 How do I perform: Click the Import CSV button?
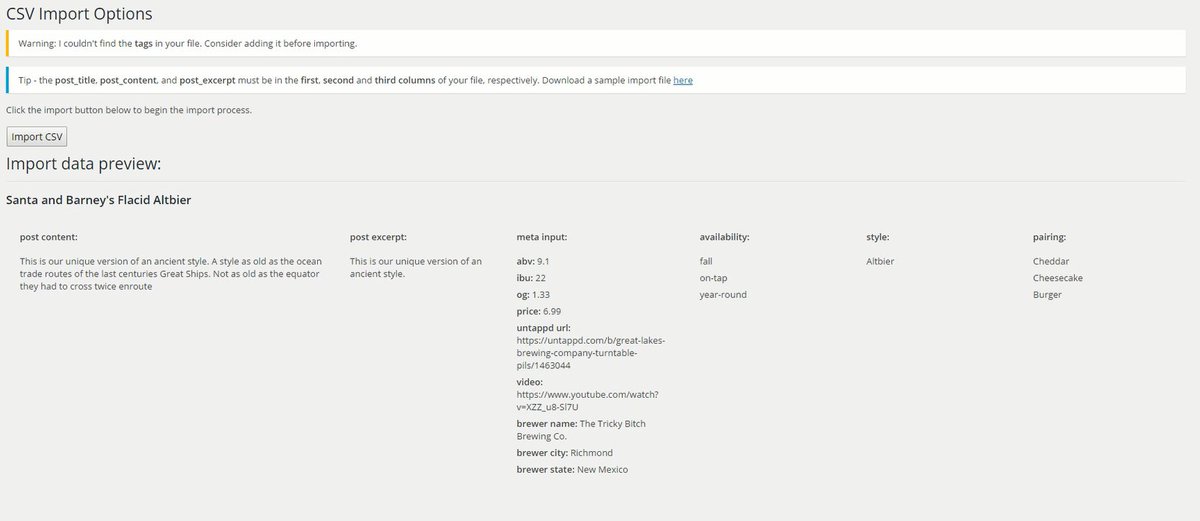click(x=37, y=136)
